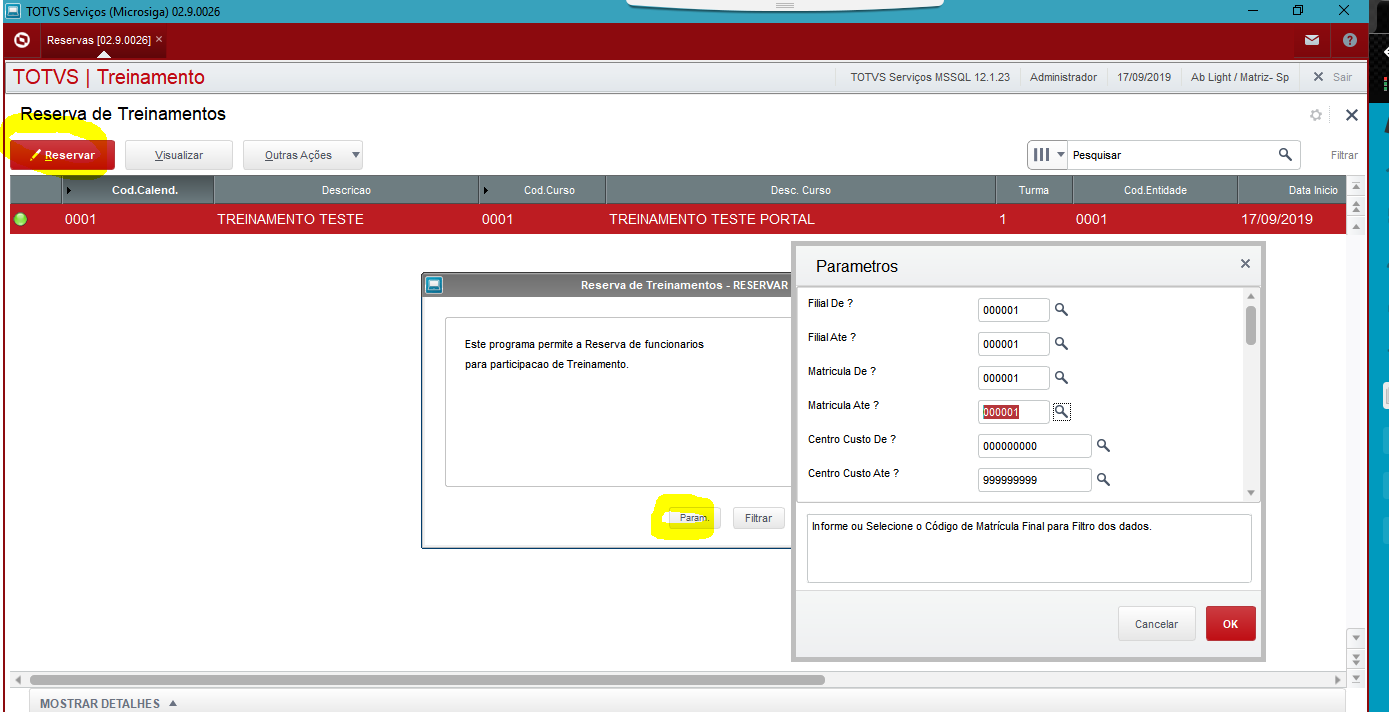Click Cancelar in Parametros dialog
Image resolution: width=1389 pixels, height=712 pixels.
(1156, 624)
